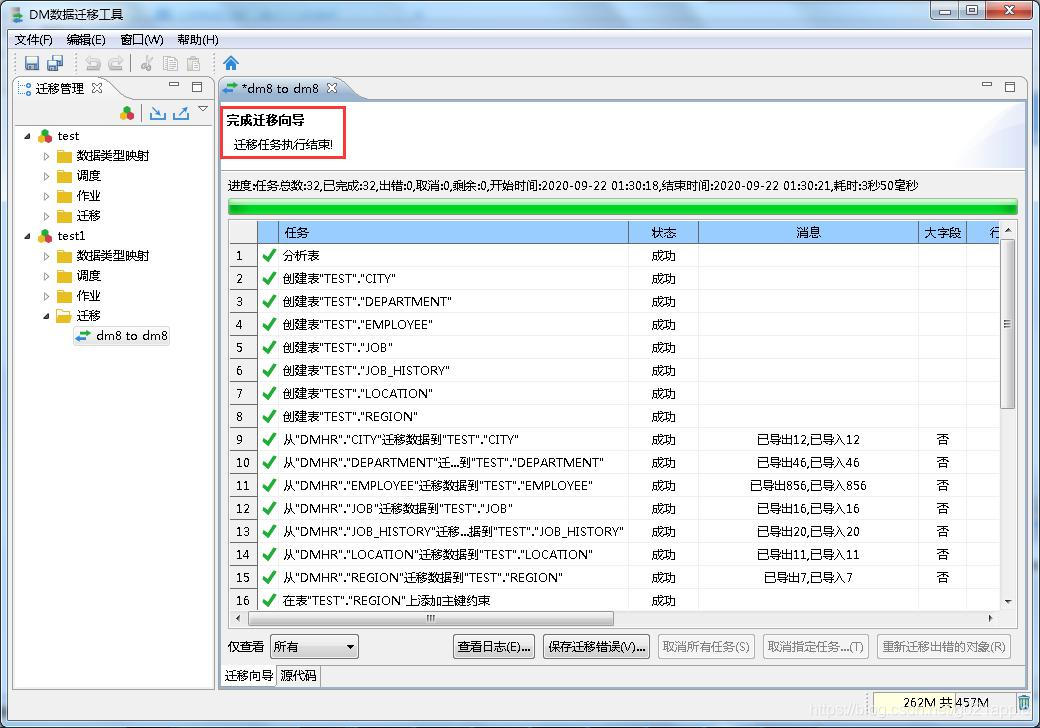The height and width of the screenshot is (728, 1040).
Task: Select task row 分析表
Action: point(614,256)
